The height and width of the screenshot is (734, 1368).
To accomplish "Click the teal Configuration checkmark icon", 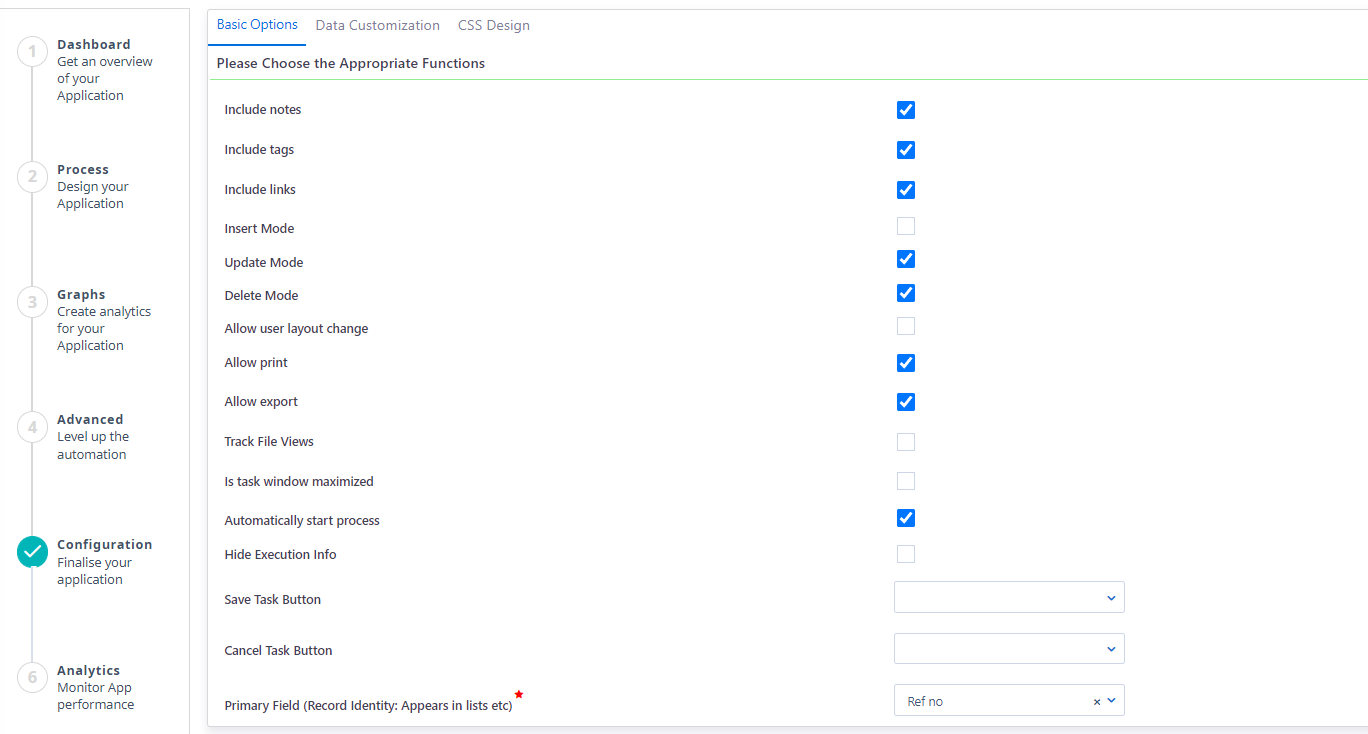I will (x=31, y=551).
